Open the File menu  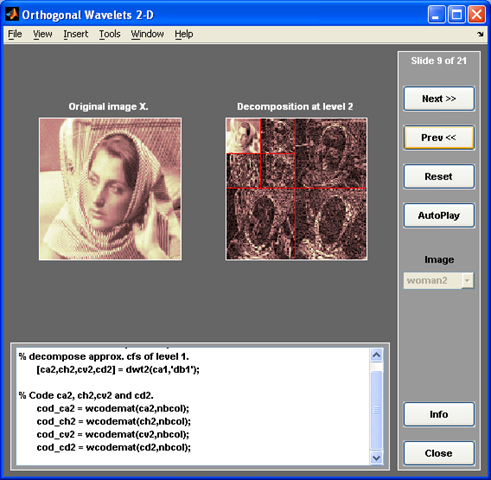tap(15, 34)
